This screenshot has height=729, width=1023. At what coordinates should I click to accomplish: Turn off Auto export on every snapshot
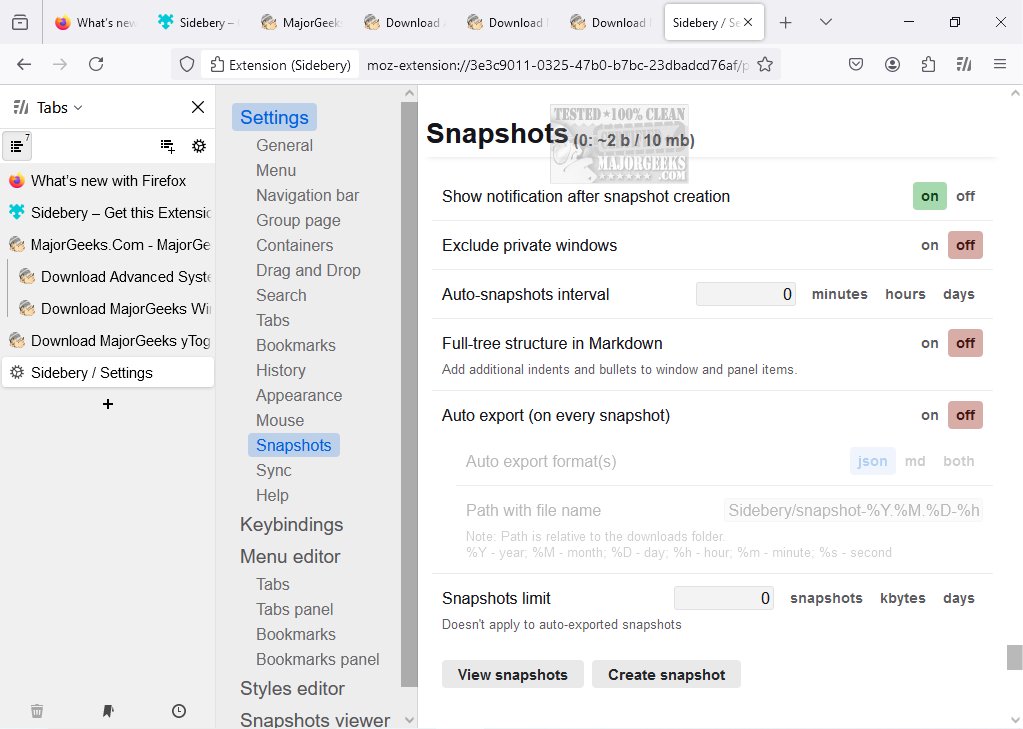[965, 415]
